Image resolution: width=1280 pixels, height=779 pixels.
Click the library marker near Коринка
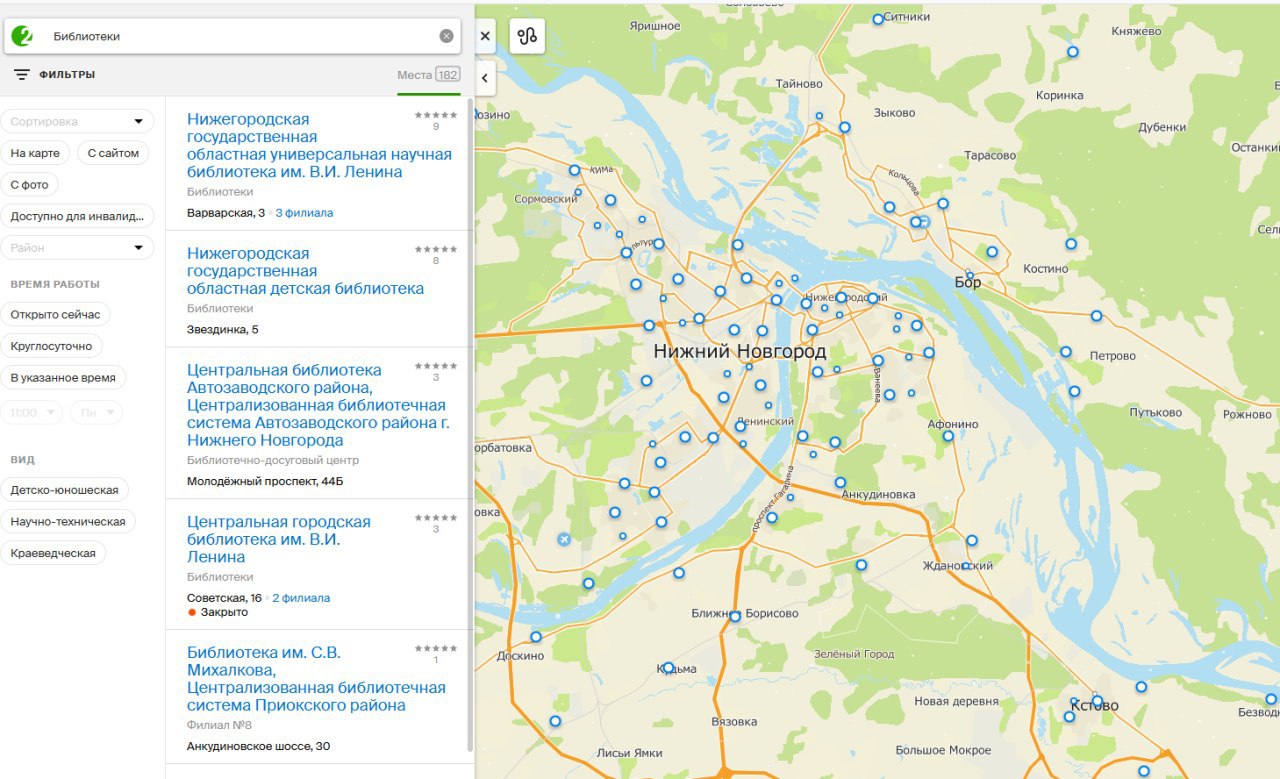click(x=1073, y=52)
